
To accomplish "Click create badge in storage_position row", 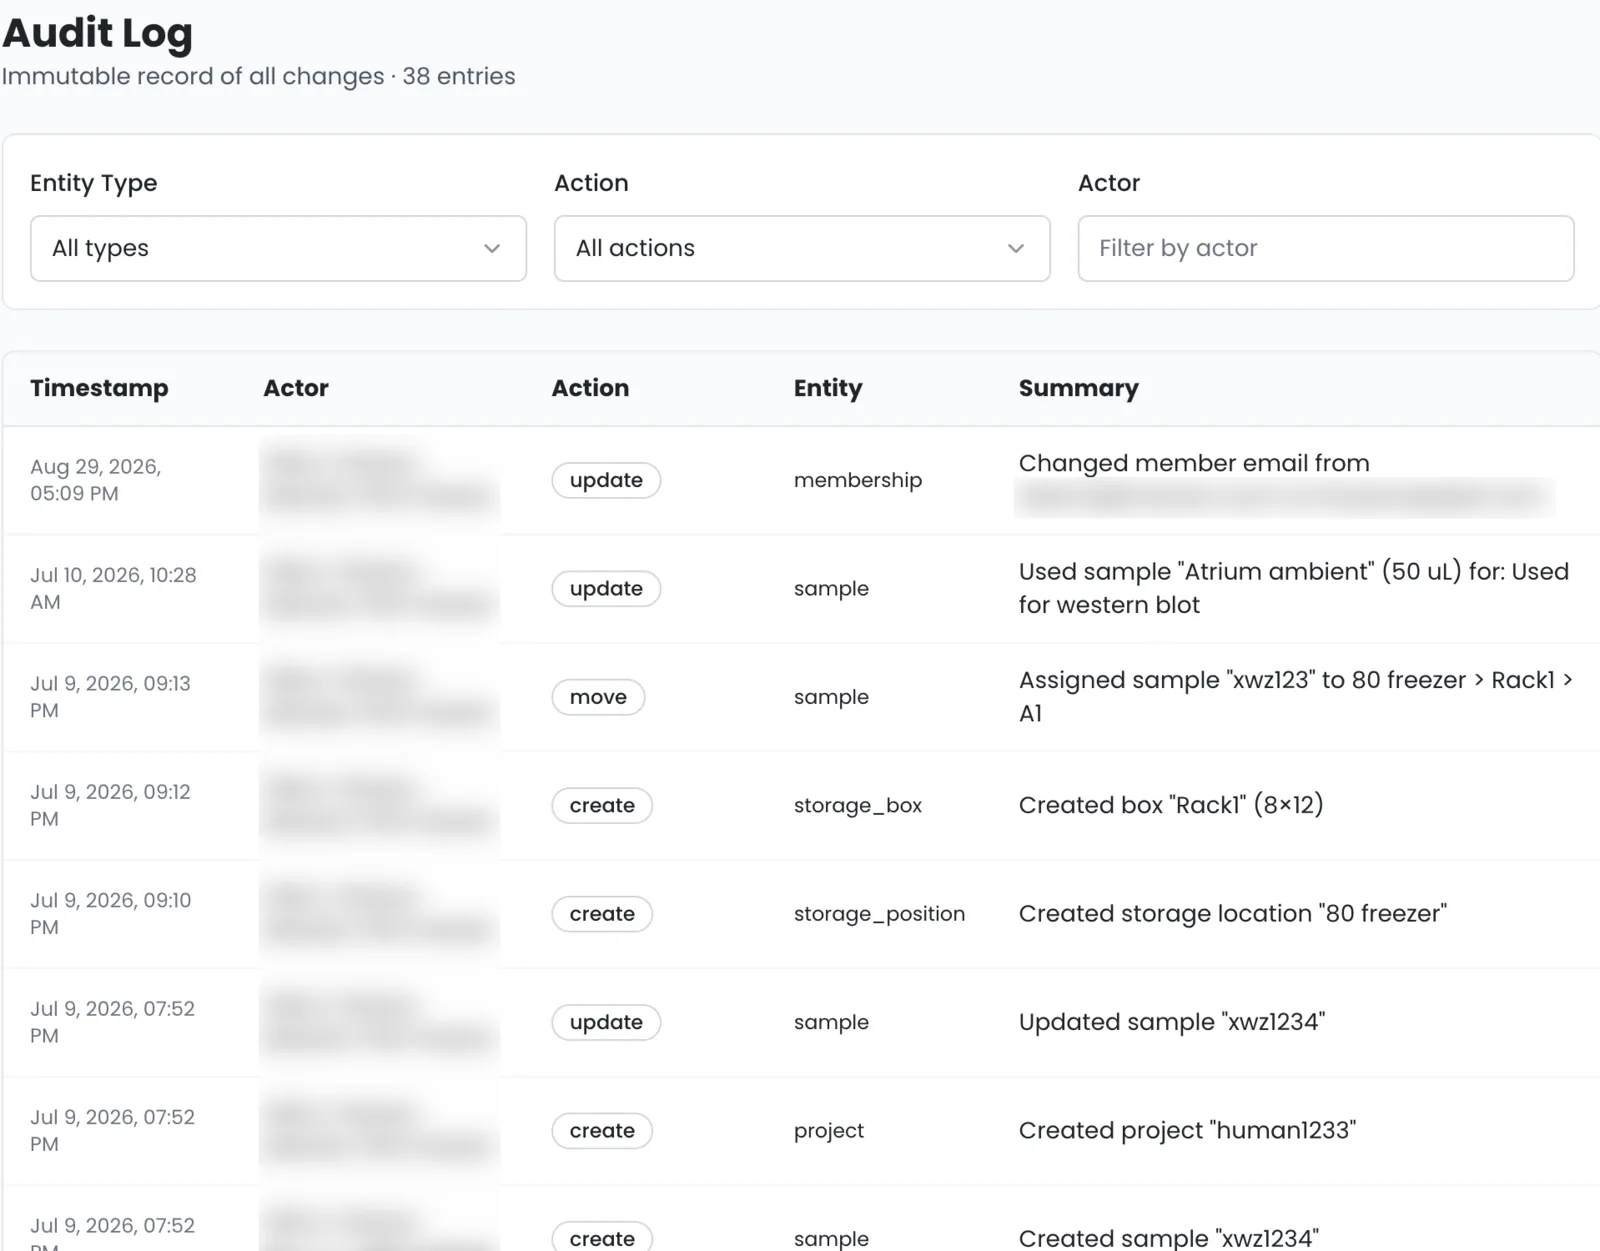I will [602, 914].
